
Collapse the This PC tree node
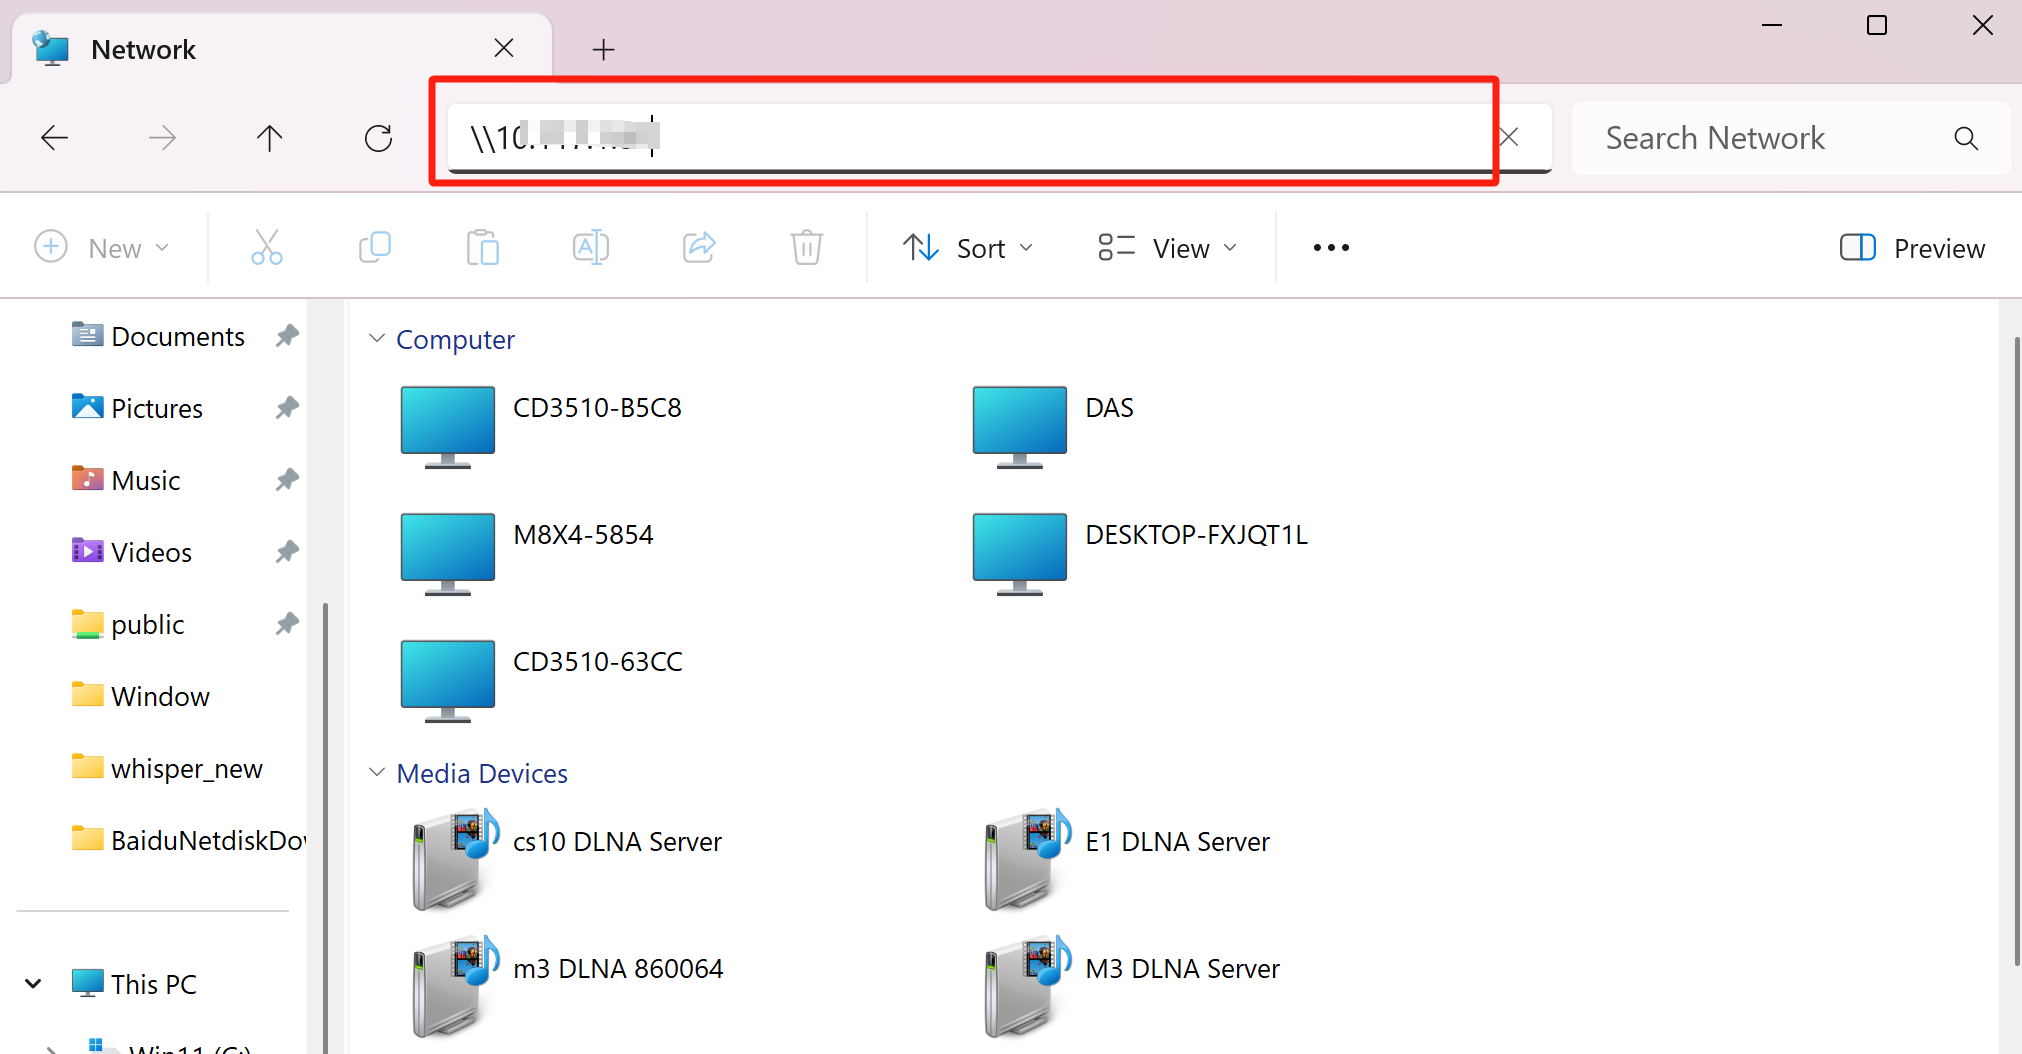(x=33, y=984)
